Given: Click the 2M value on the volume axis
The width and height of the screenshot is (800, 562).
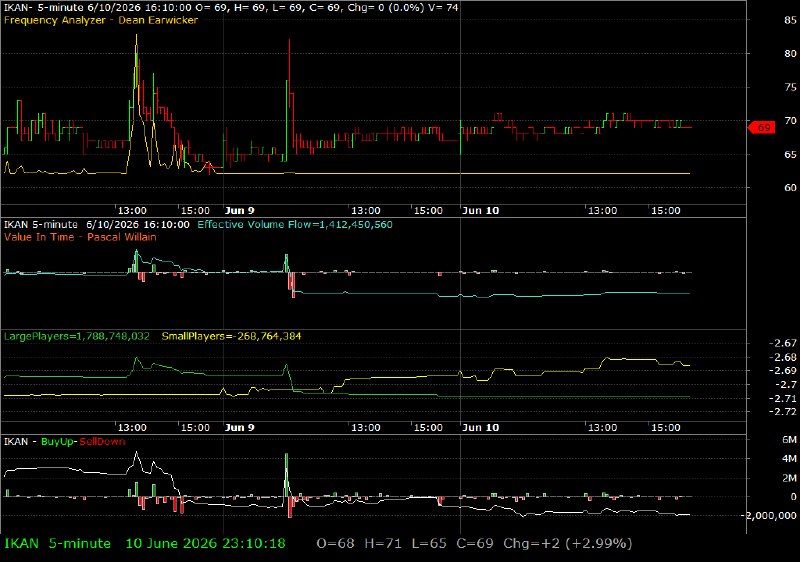Looking at the screenshot, I should pos(789,478).
